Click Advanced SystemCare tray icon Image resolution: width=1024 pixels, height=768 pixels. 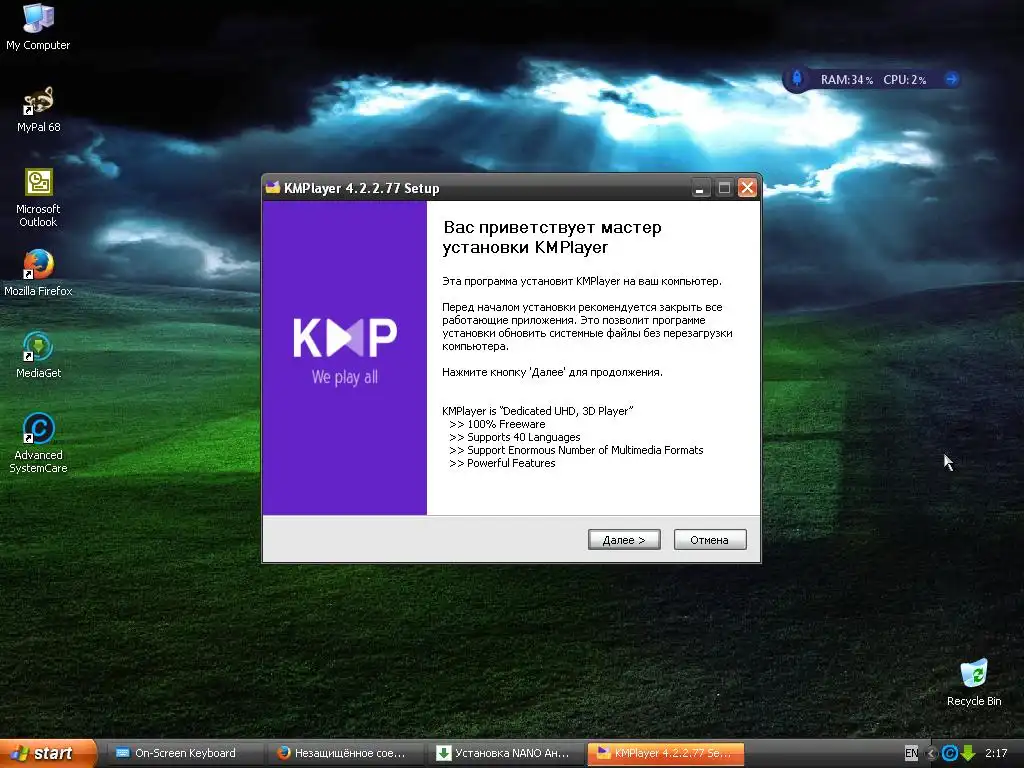click(x=950, y=754)
